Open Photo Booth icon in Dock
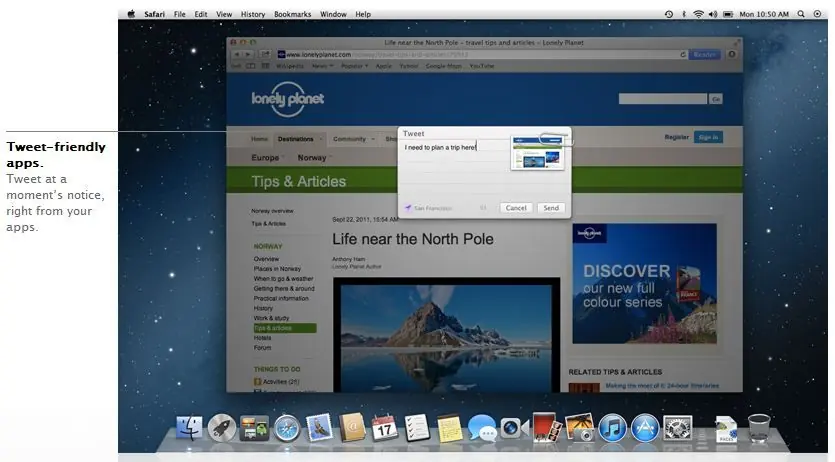The image size is (835, 462). tap(547, 428)
